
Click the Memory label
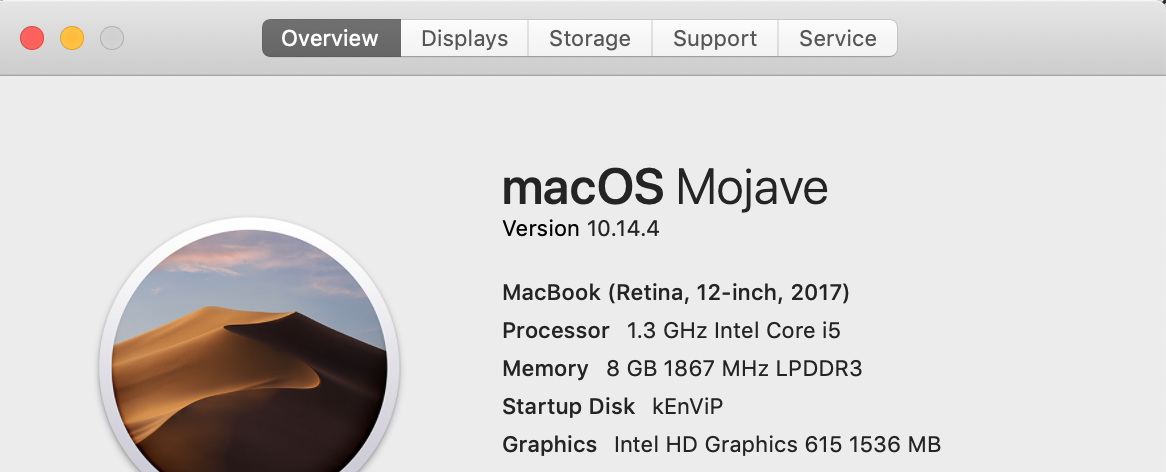point(546,369)
